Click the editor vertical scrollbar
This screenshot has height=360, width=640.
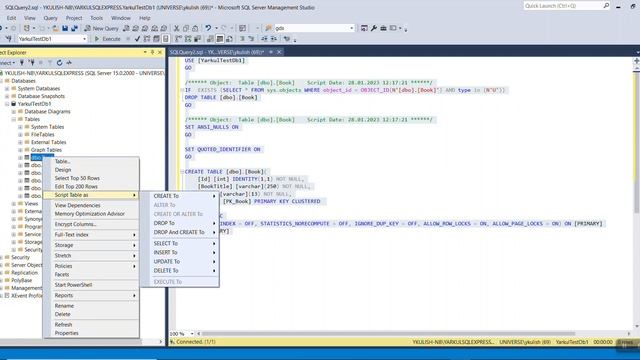coord(636,196)
